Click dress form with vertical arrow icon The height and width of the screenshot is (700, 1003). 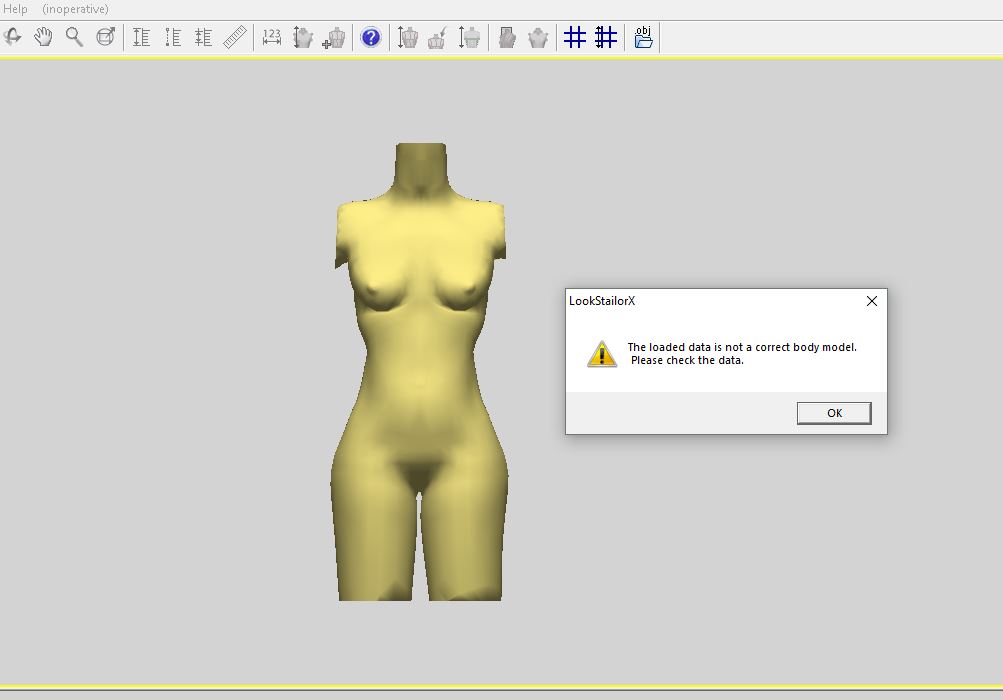coord(407,37)
